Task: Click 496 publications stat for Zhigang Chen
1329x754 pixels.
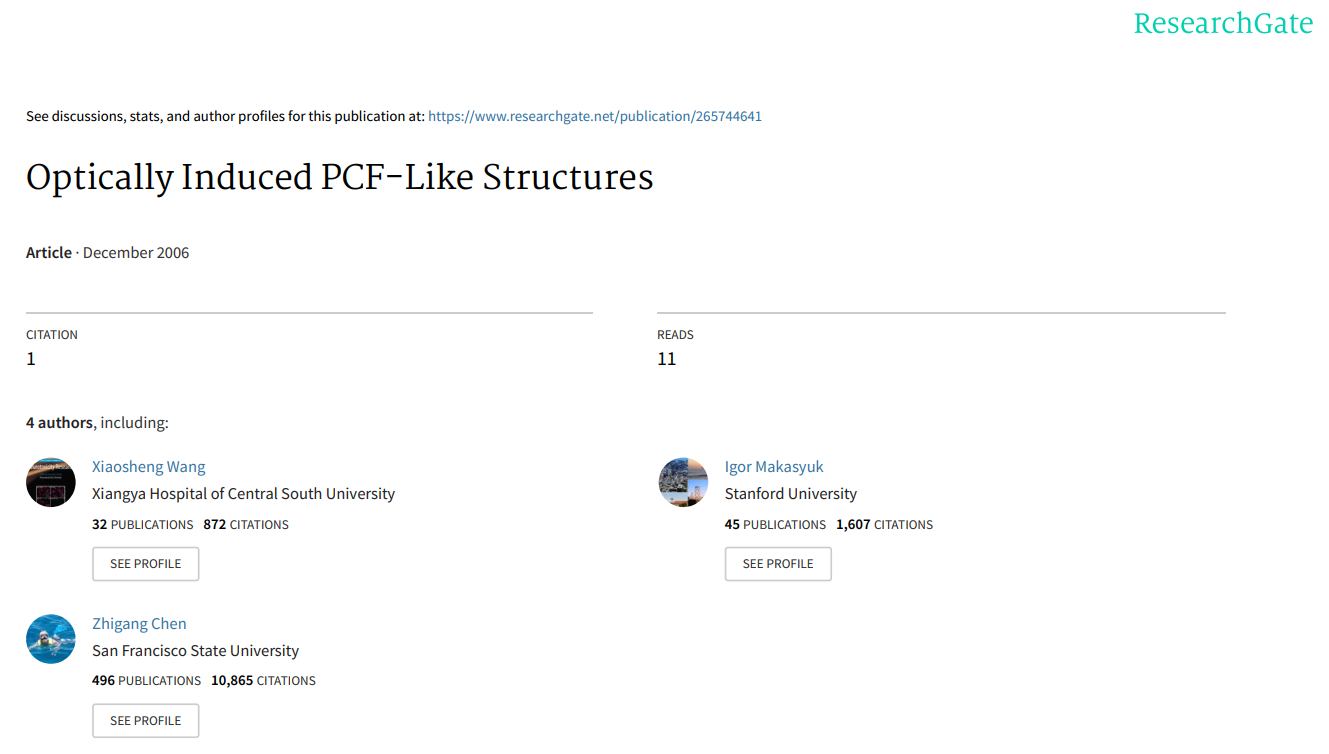Action: click(x=146, y=681)
